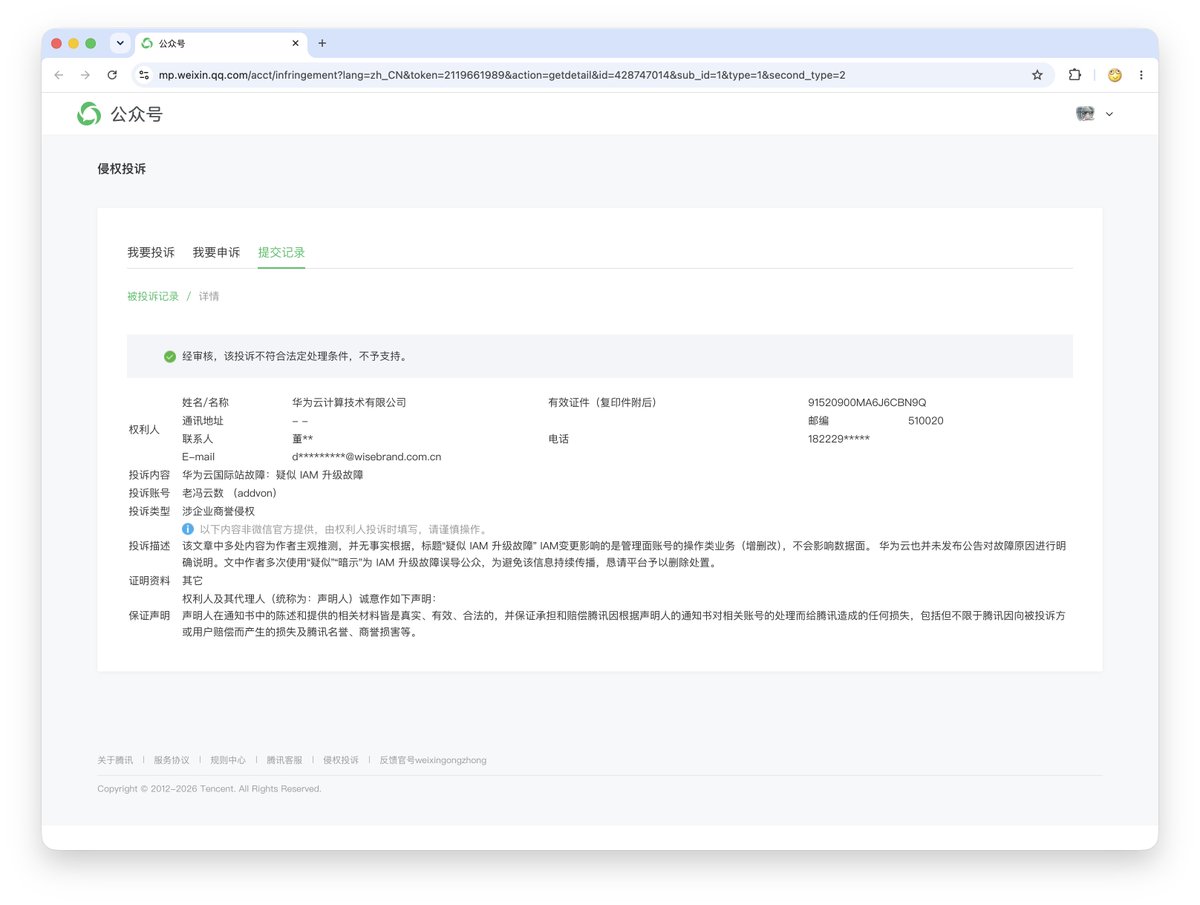
Task: Click the email d*********@wisebrand.com.cn
Action: click(x=367, y=457)
